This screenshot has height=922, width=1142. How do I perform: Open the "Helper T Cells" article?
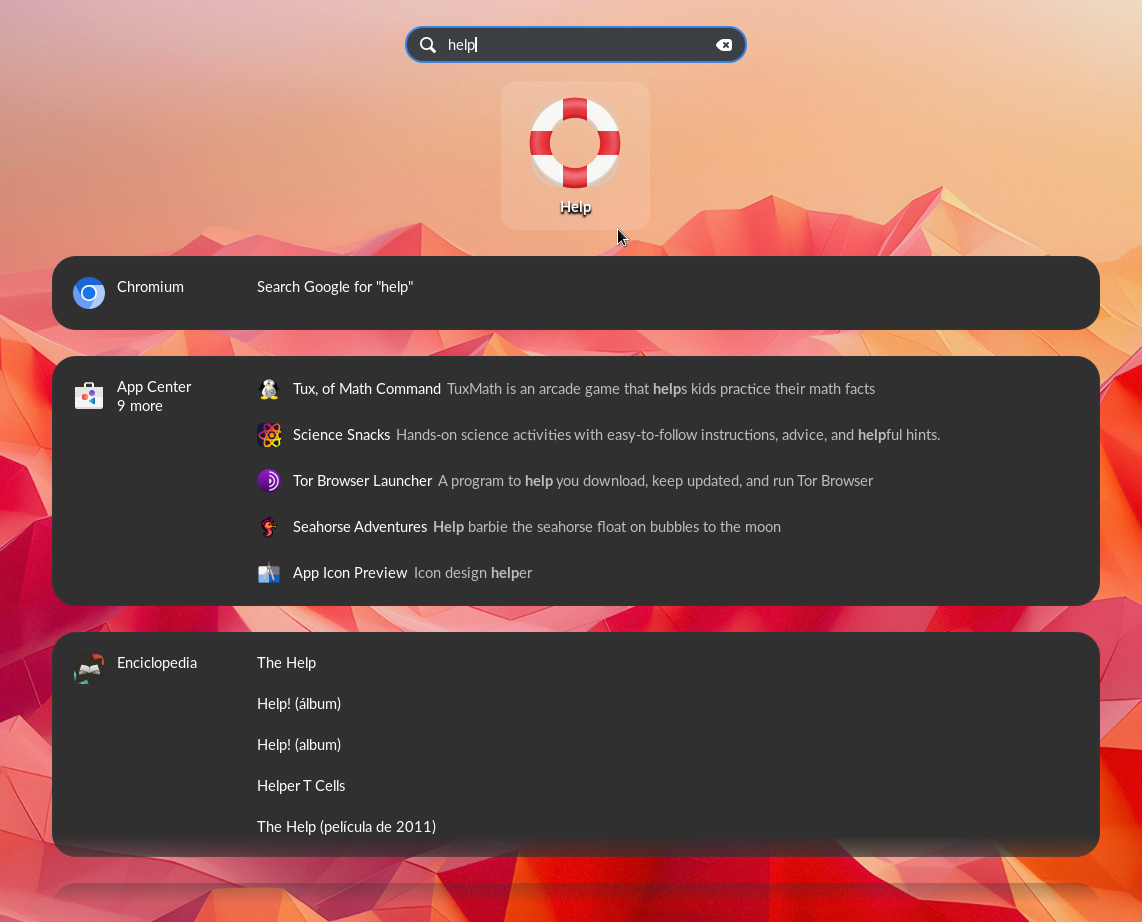pos(301,786)
